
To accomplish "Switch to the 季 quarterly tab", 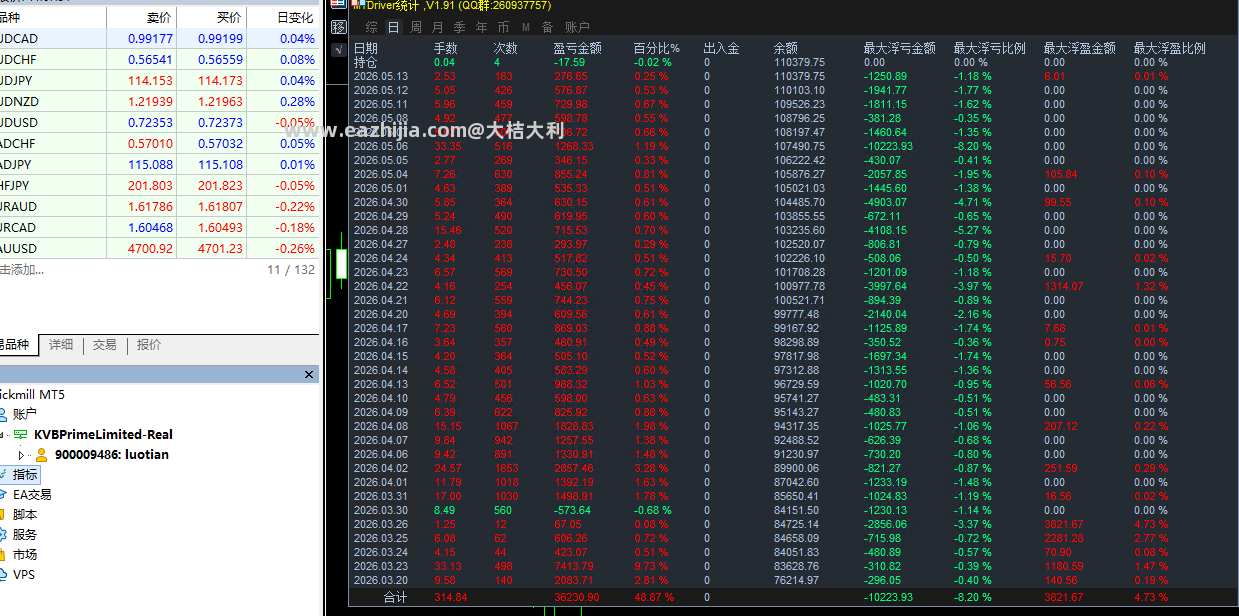I will 460,27.
